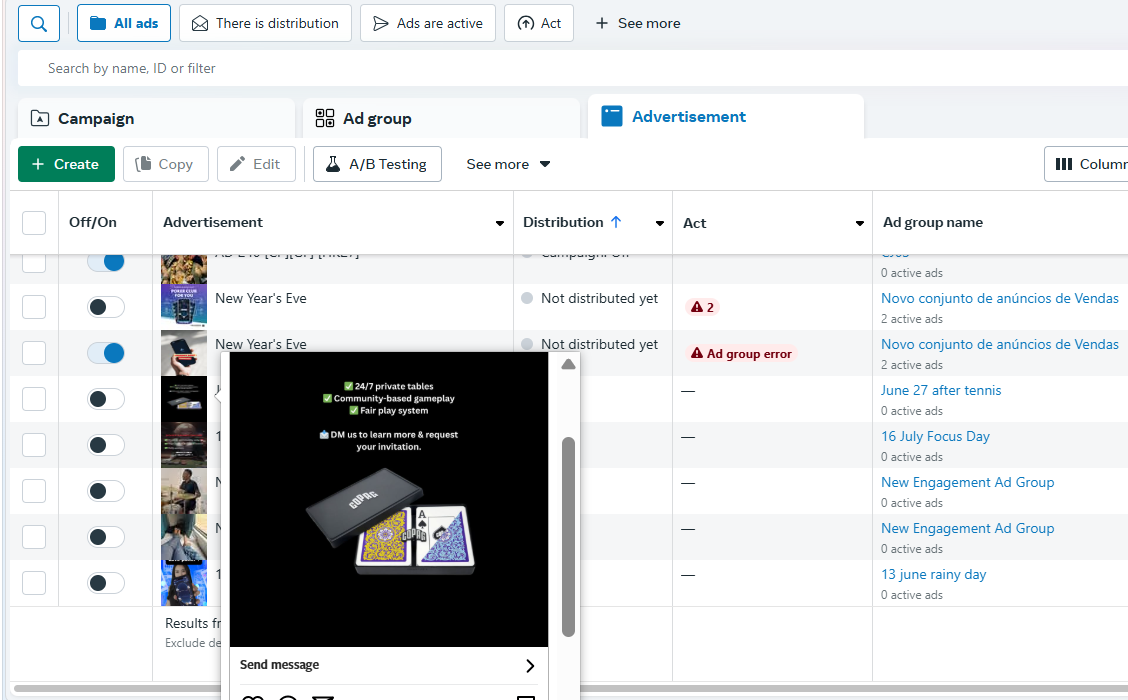Check the 16 July Focus Day row checkbox

(34, 445)
